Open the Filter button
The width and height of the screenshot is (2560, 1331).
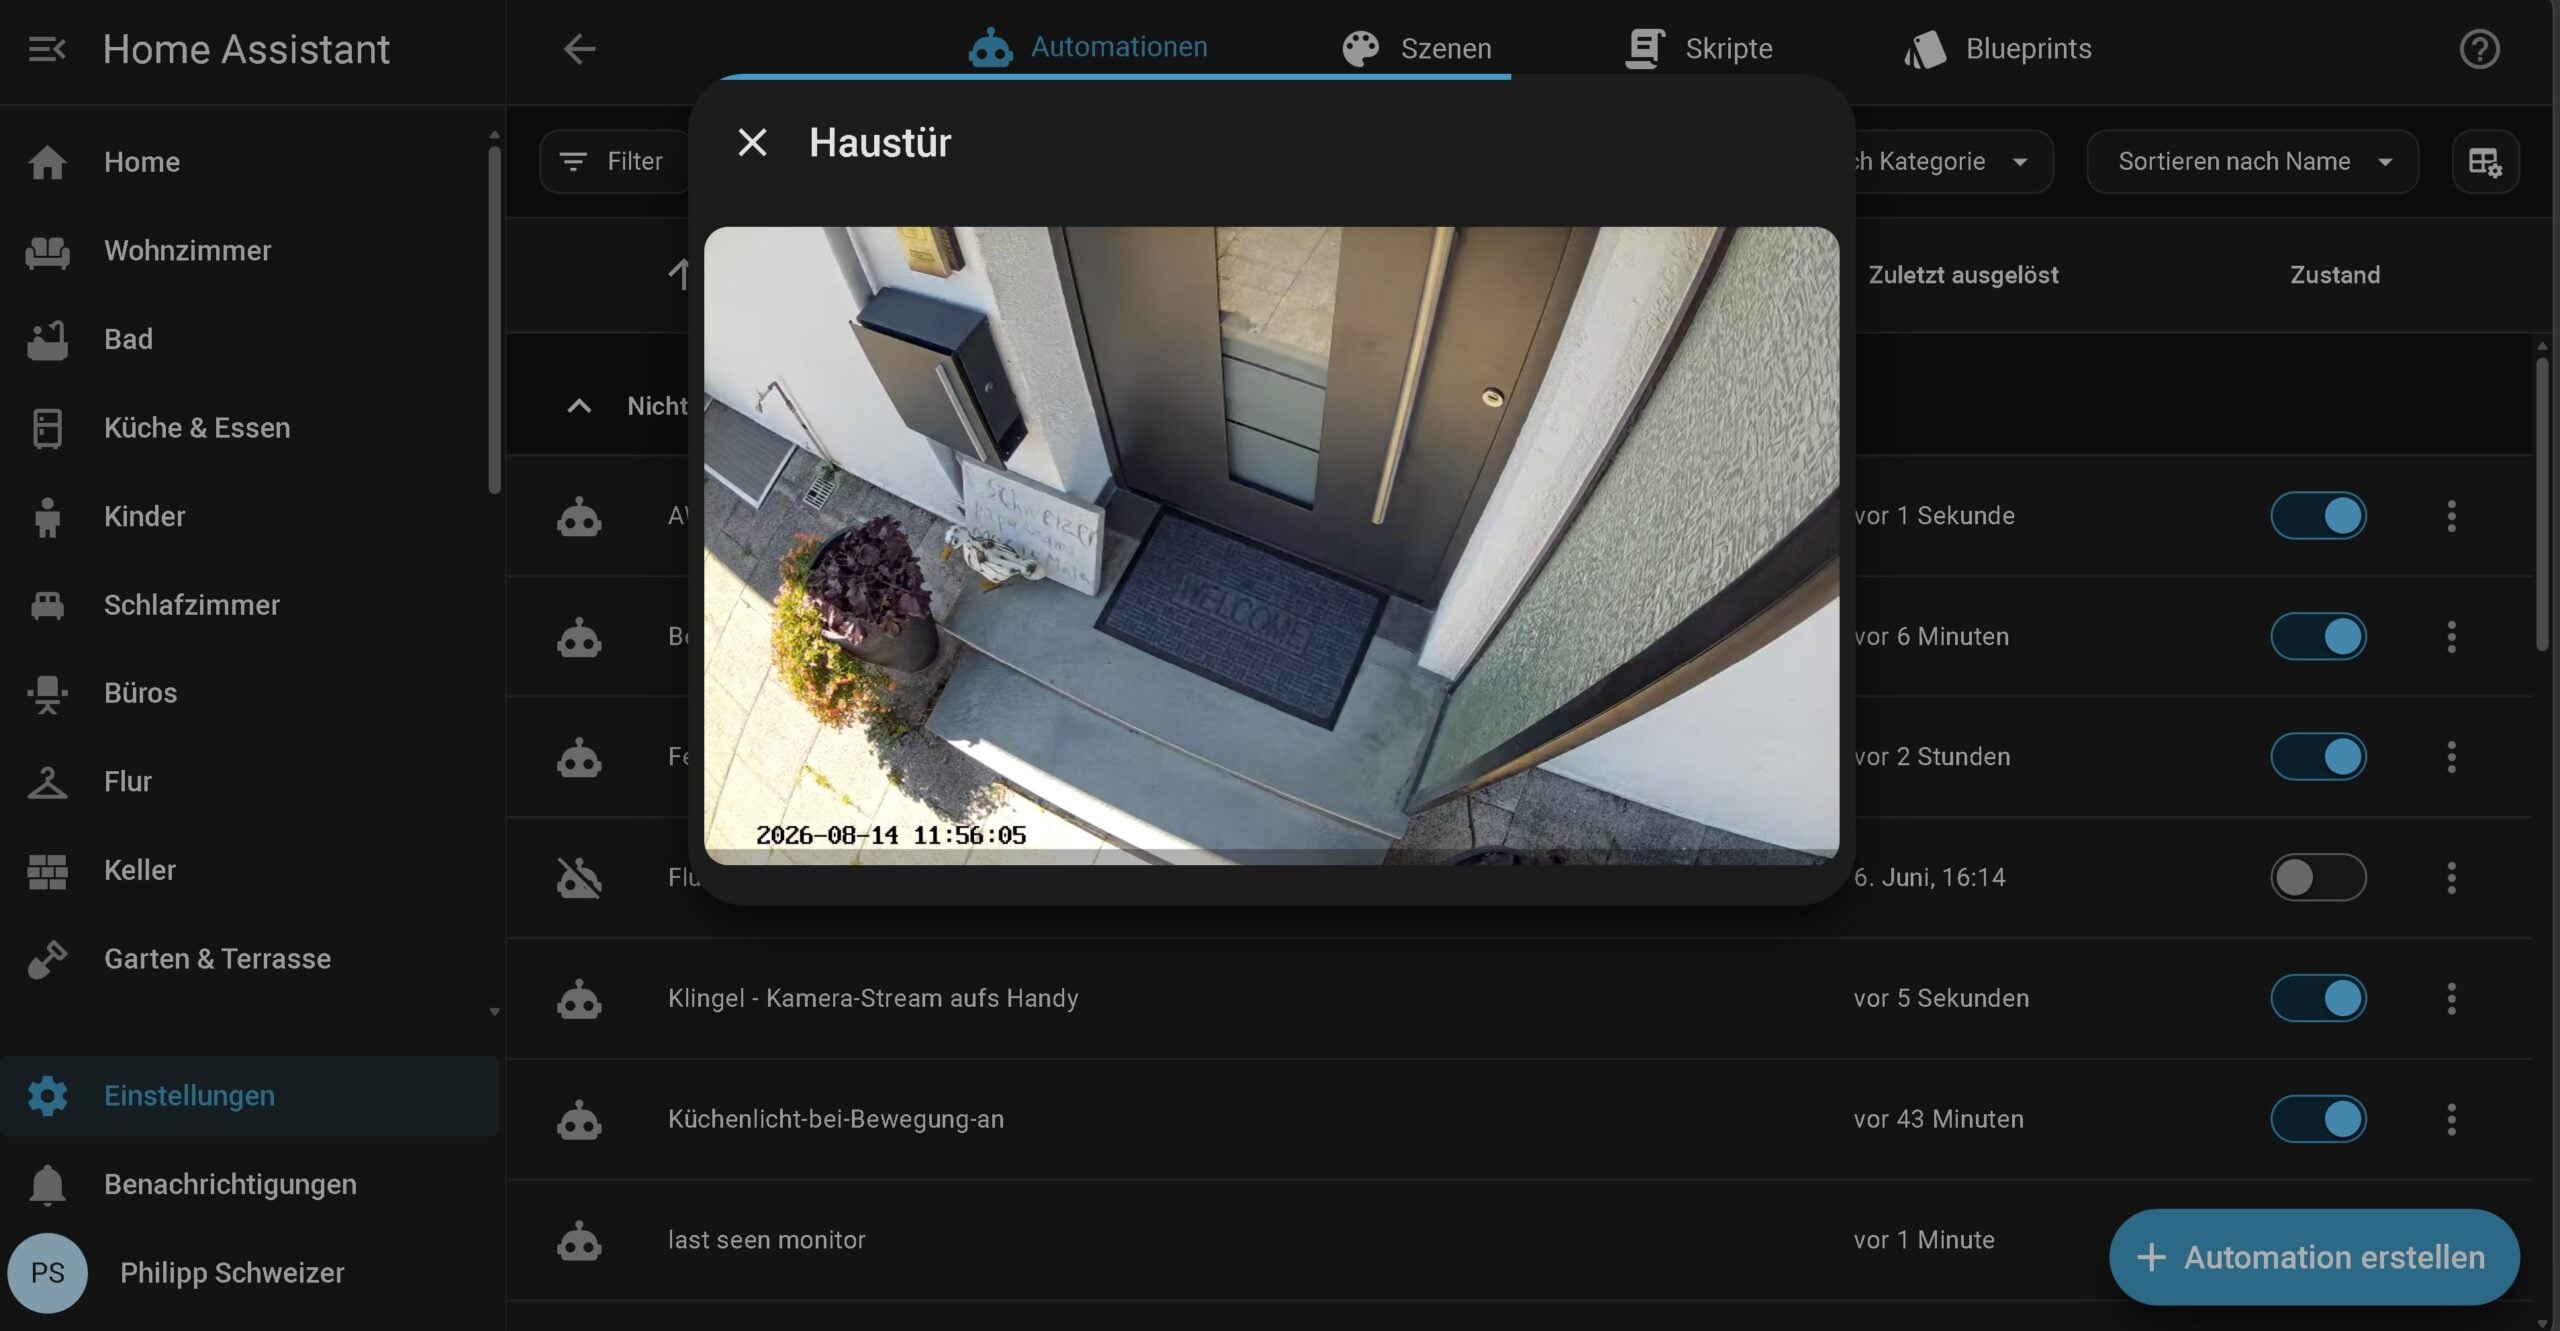click(x=614, y=162)
